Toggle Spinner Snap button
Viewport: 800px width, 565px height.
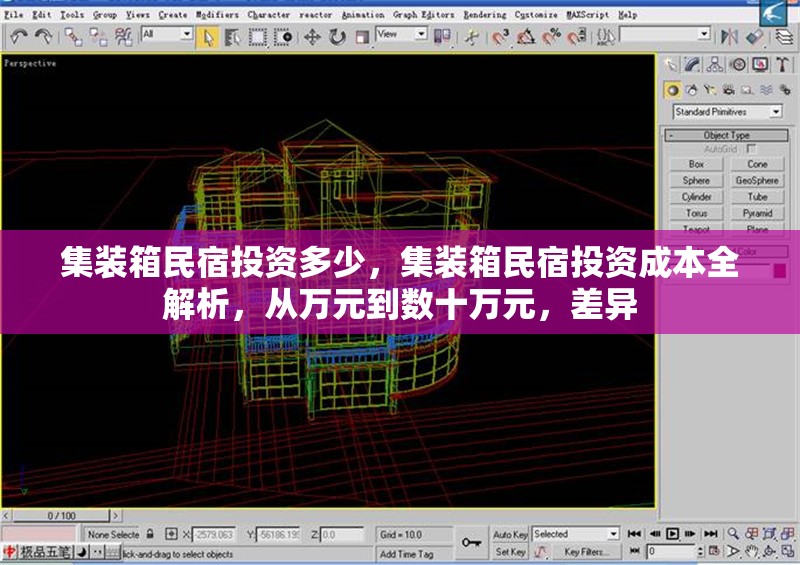577,37
